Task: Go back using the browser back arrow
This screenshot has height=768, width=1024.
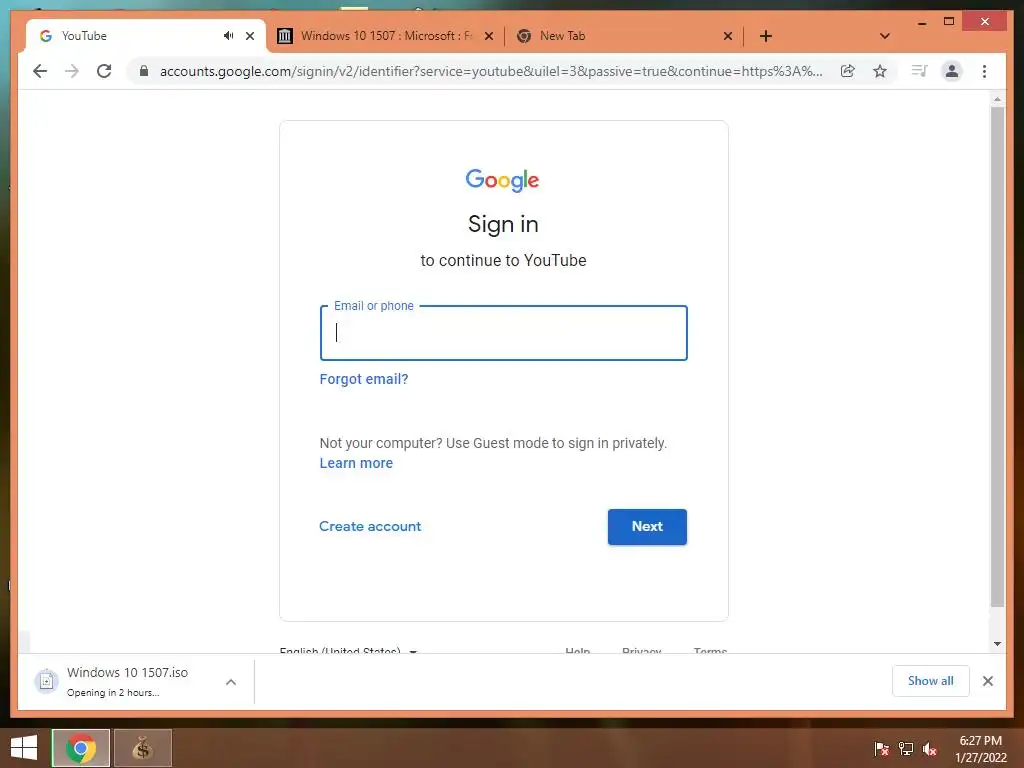Action: [x=40, y=71]
